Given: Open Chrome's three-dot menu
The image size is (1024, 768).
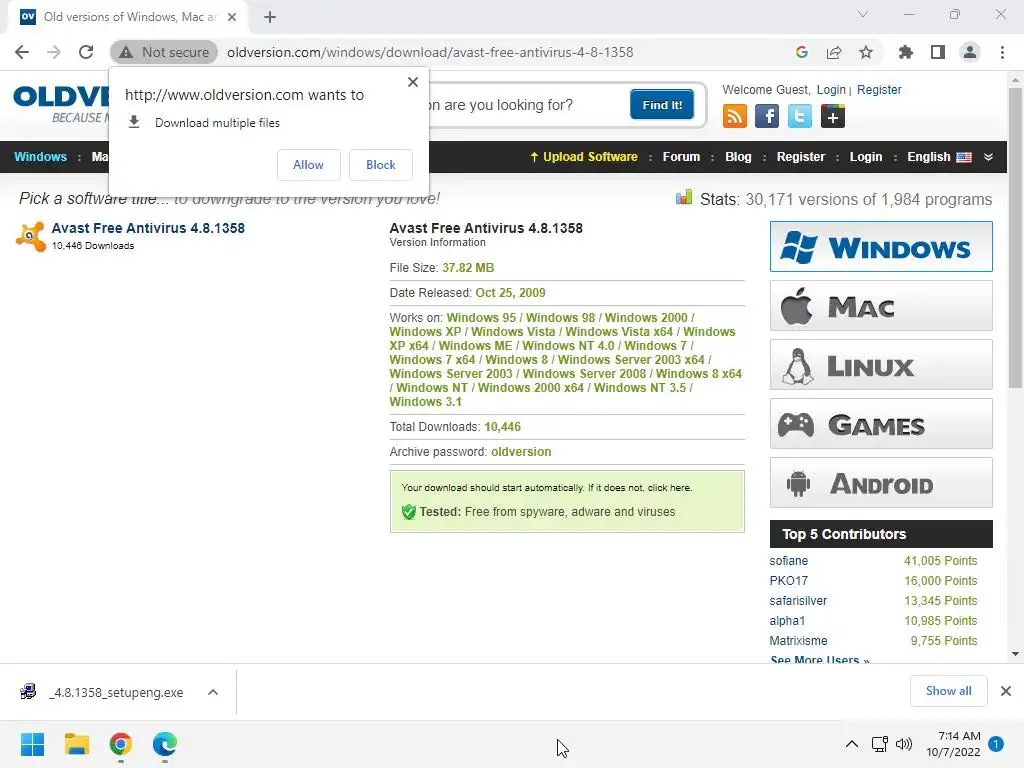Looking at the screenshot, I should tap(1002, 52).
